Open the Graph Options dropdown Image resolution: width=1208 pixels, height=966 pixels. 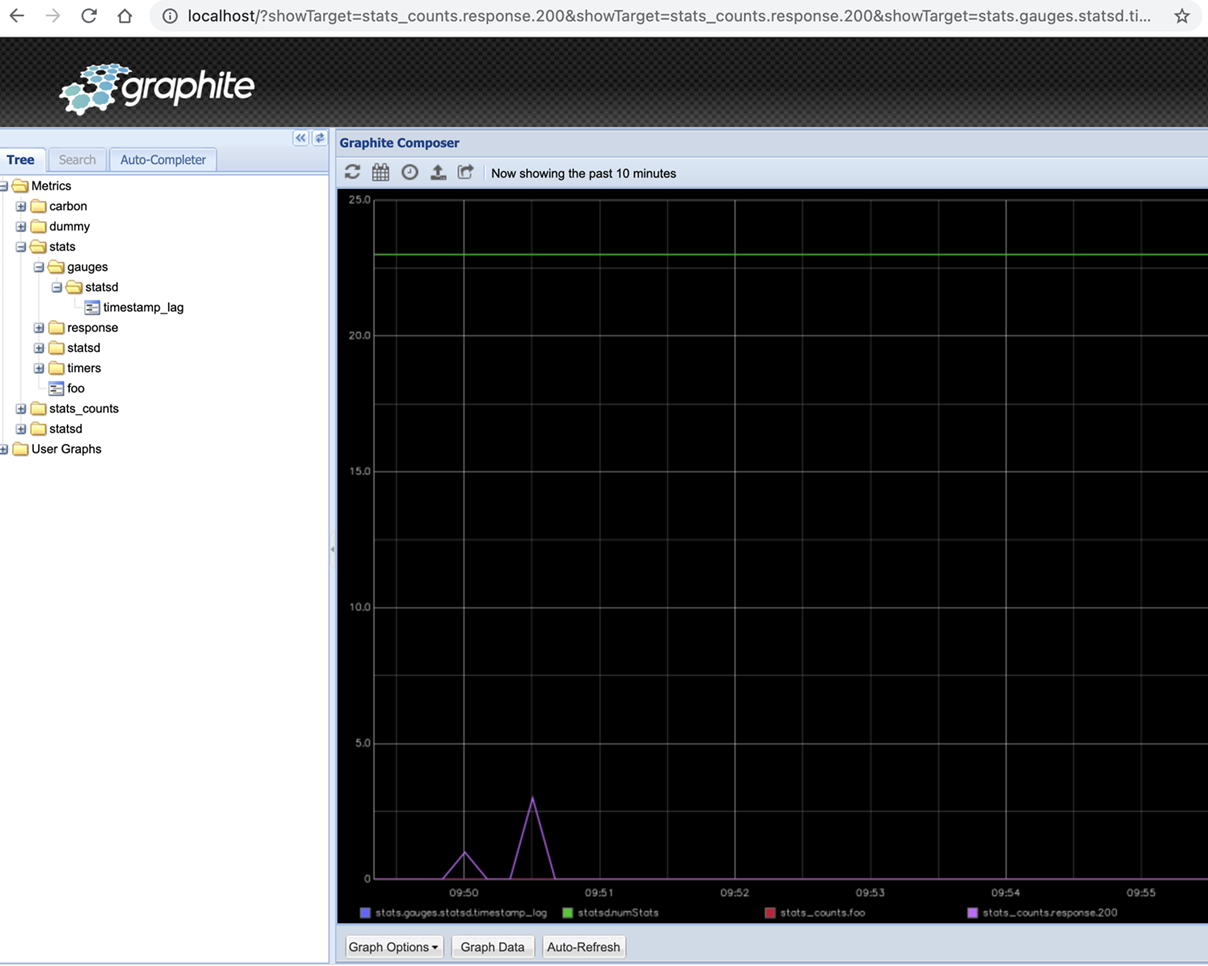point(394,947)
